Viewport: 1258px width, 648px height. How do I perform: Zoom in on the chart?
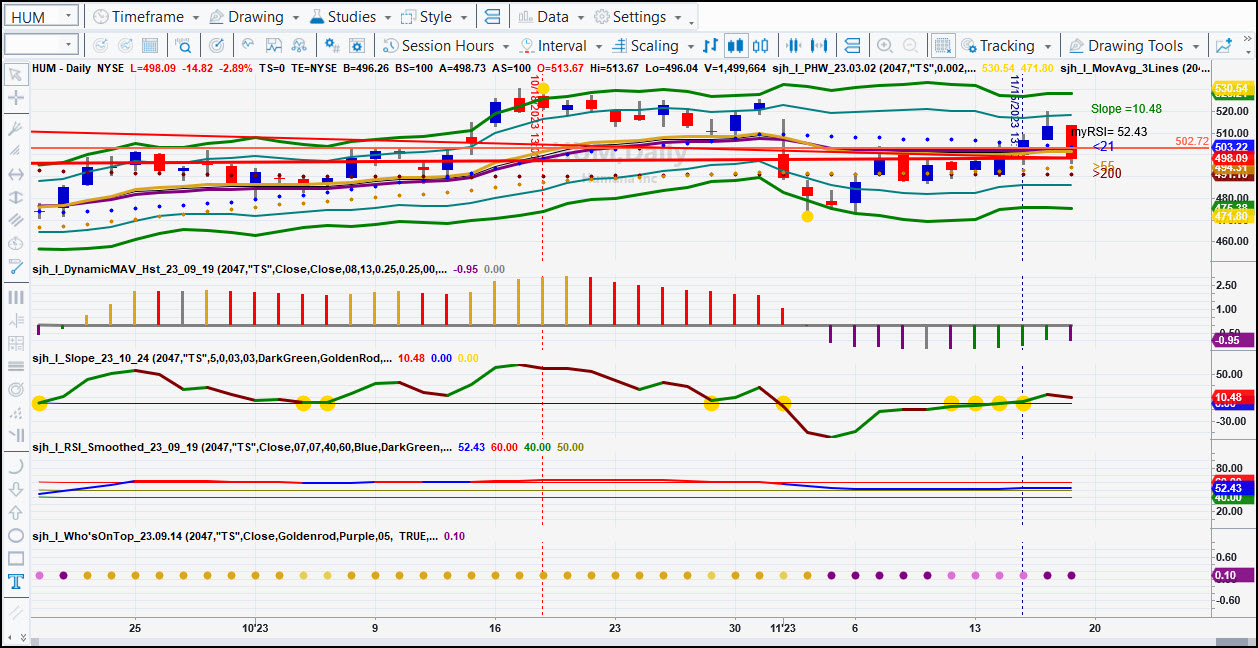(885, 46)
